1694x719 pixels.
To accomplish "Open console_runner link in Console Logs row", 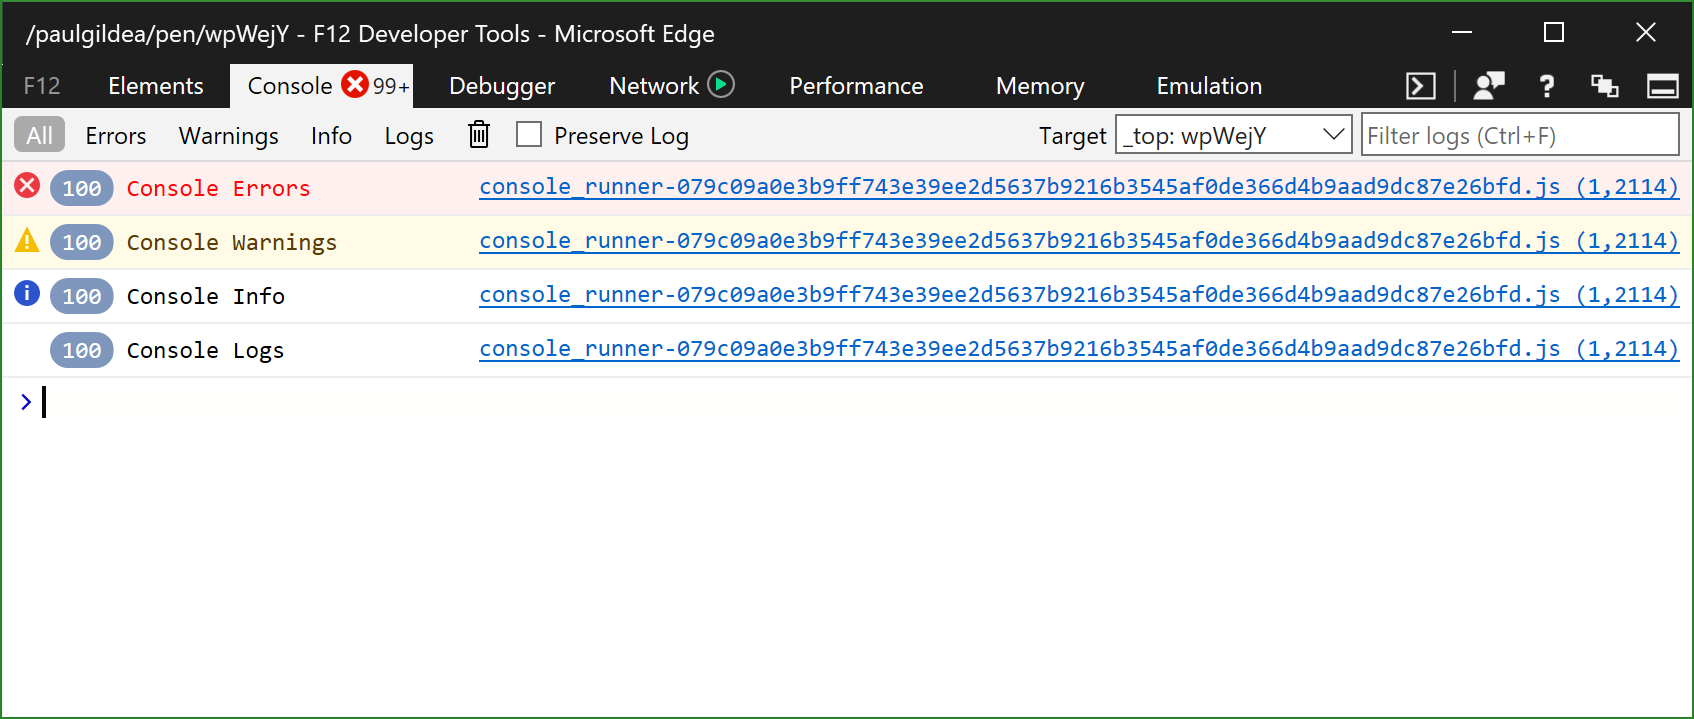I will tap(1079, 349).
